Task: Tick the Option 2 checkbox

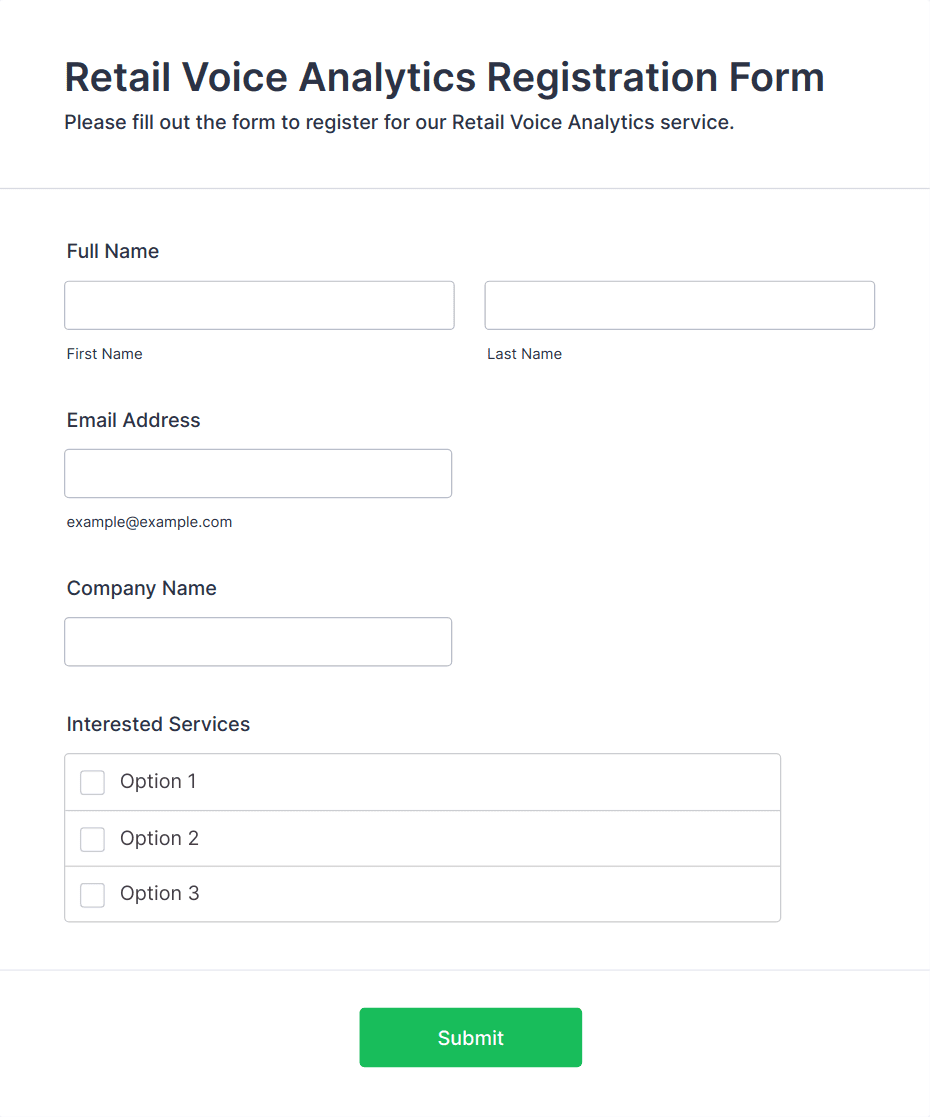Action: point(92,839)
